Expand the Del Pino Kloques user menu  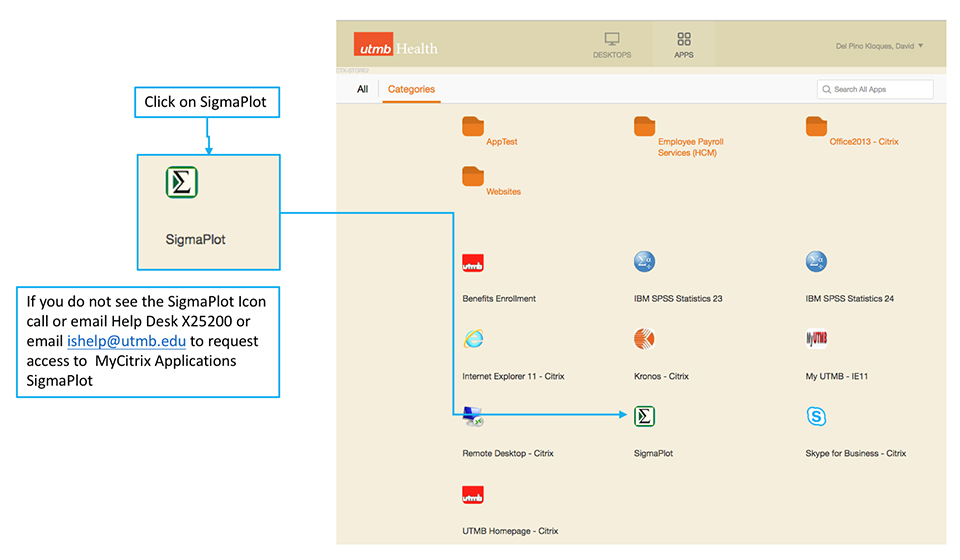pos(879,46)
